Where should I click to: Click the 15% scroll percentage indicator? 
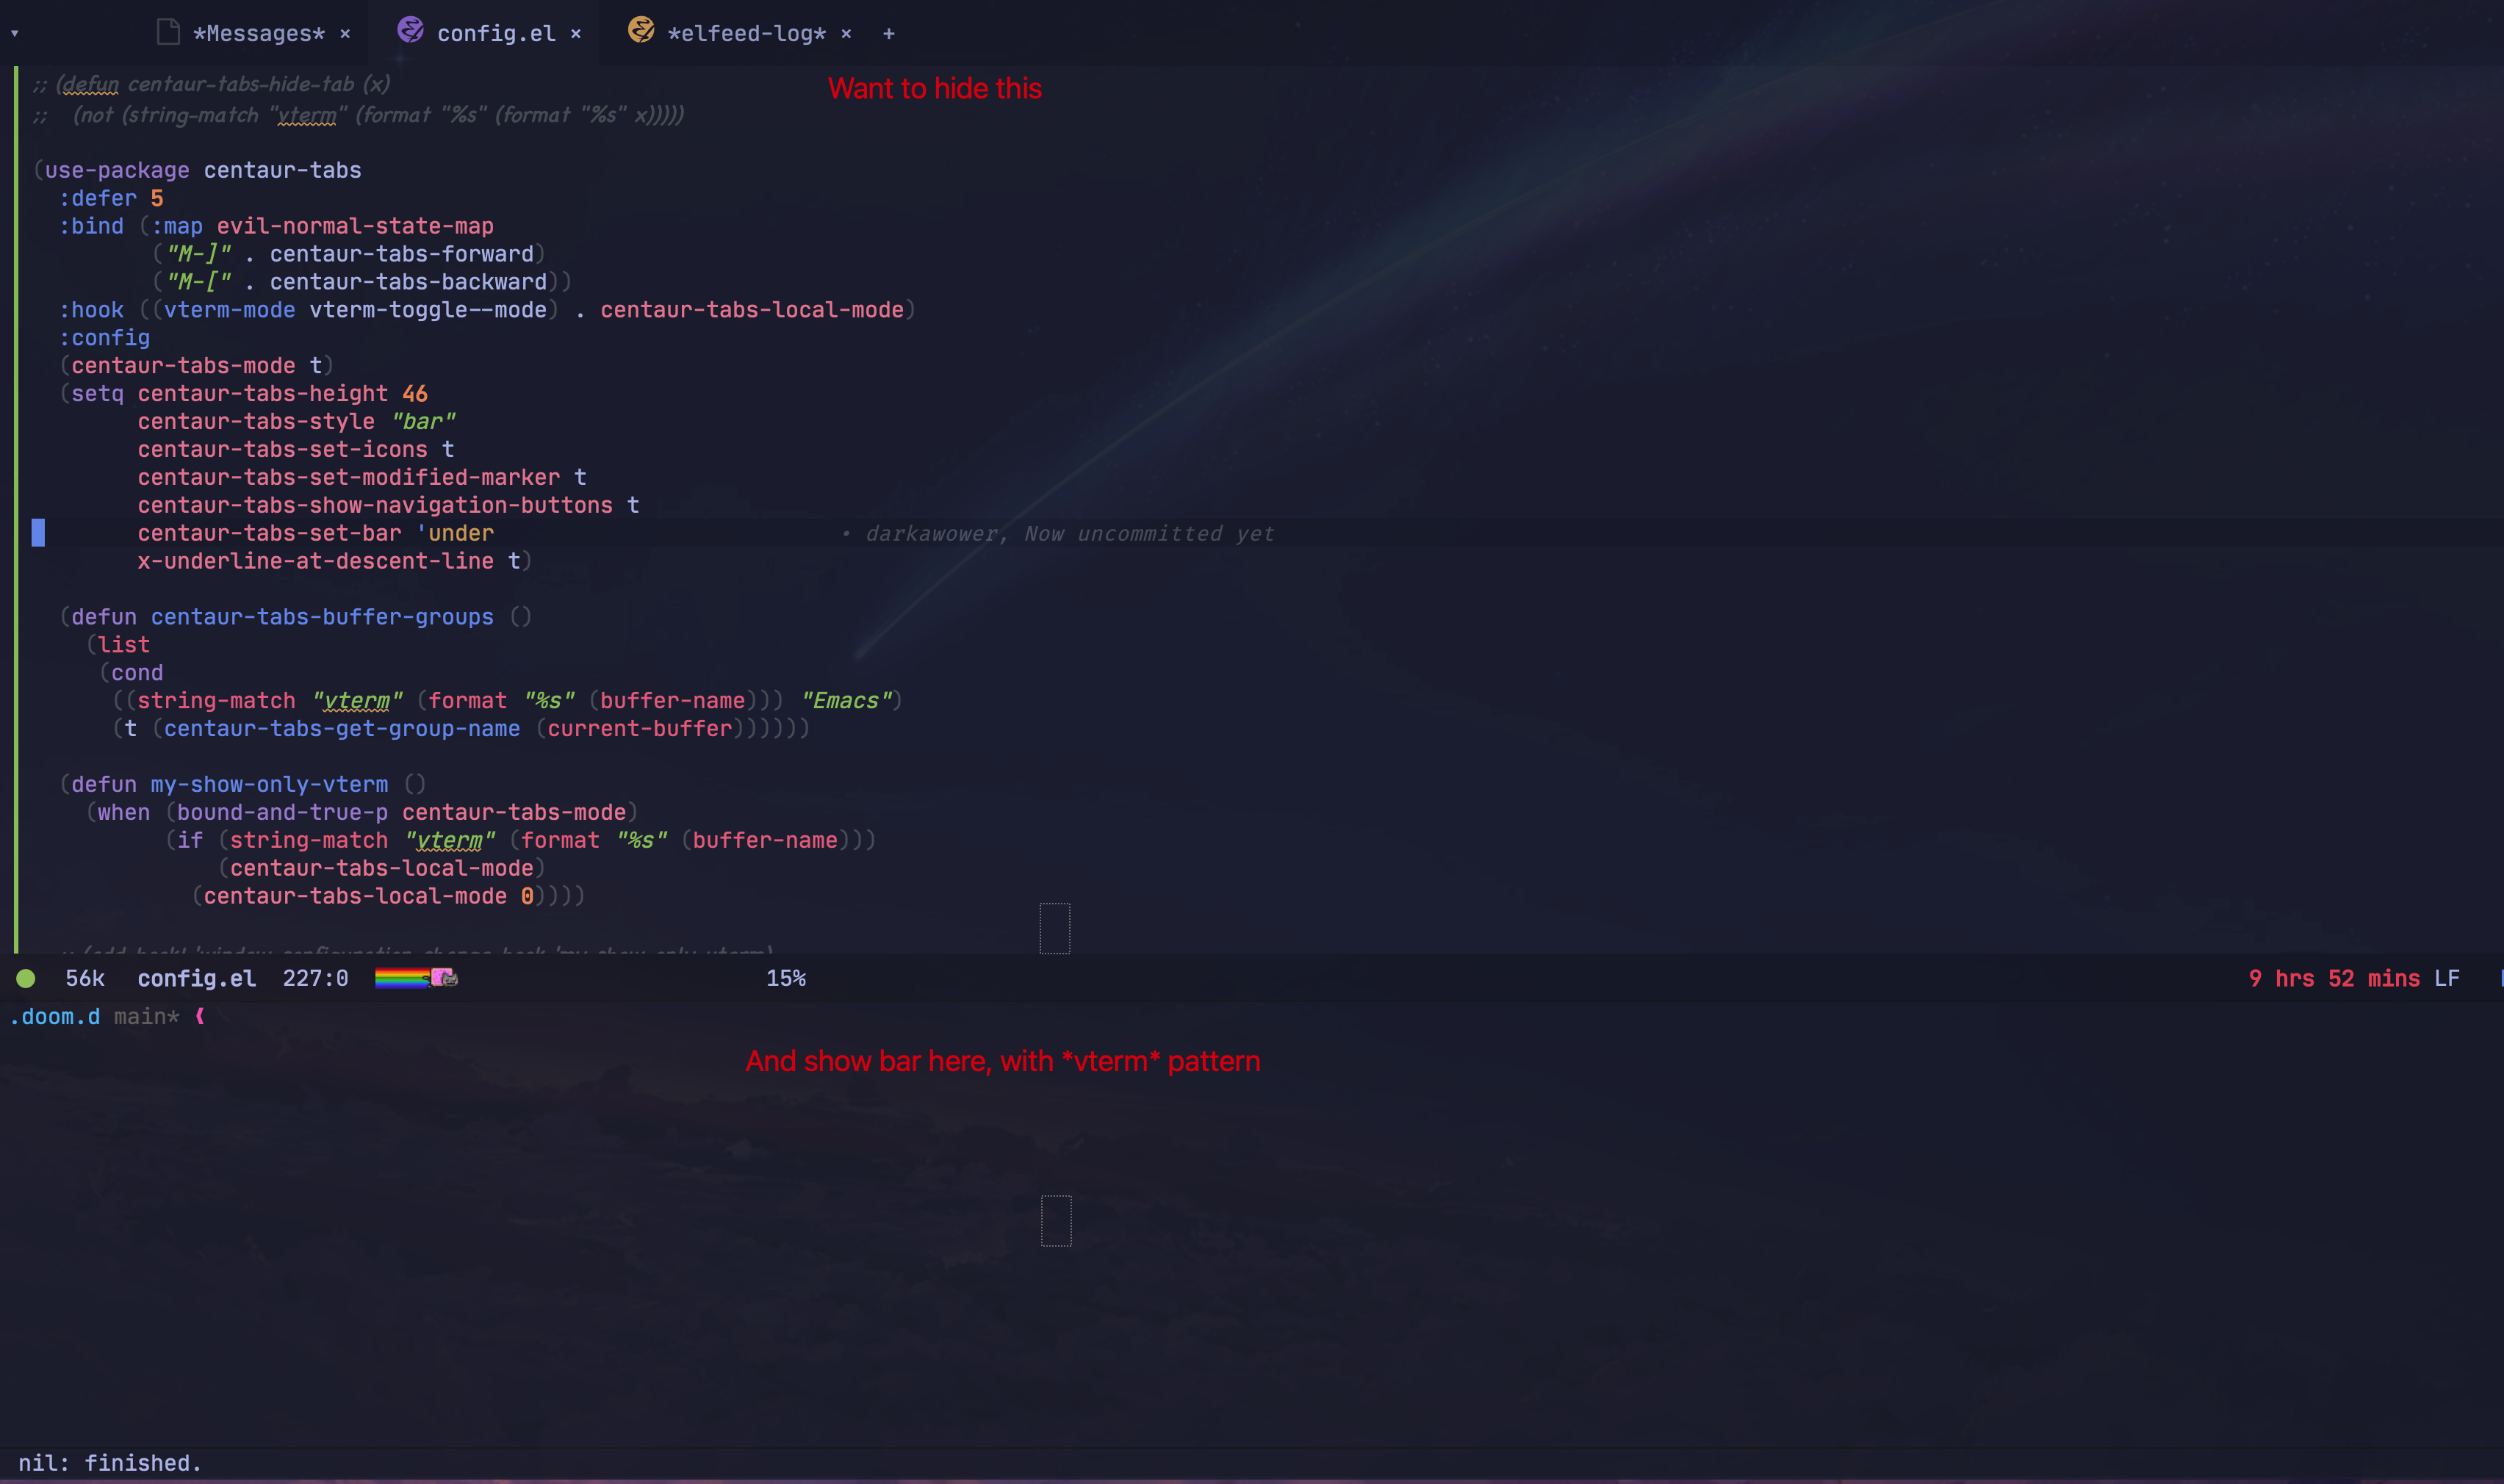pos(788,978)
